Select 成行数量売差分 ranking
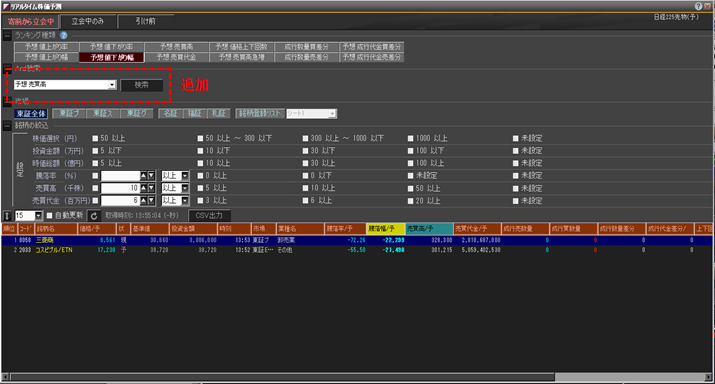Viewport: 715px width, 384px height. point(306,57)
